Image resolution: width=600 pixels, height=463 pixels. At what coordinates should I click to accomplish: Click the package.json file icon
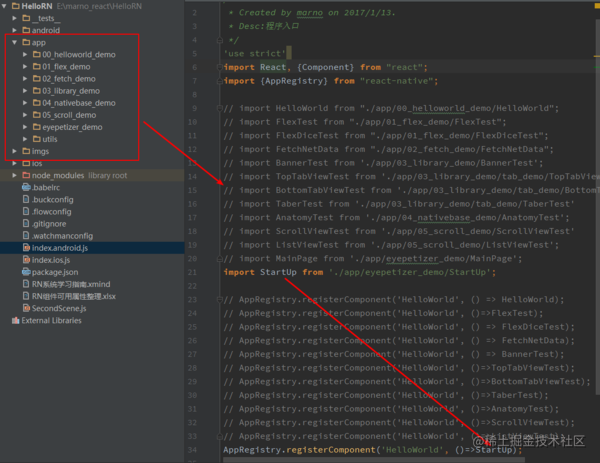[26, 272]
